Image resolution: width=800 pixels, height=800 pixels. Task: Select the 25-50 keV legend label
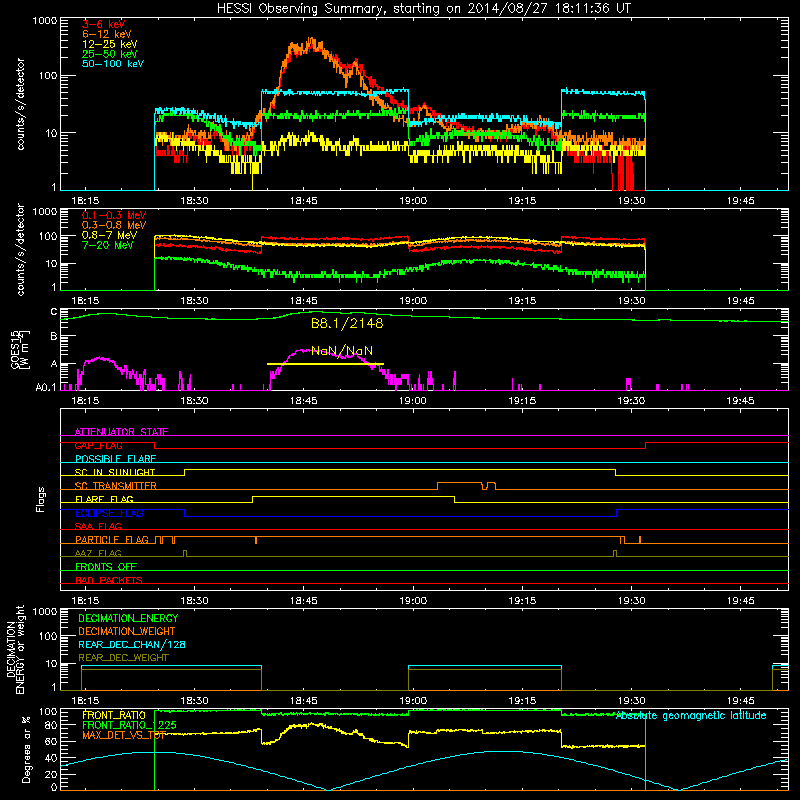pyautogui.click(x=110, y=54)
